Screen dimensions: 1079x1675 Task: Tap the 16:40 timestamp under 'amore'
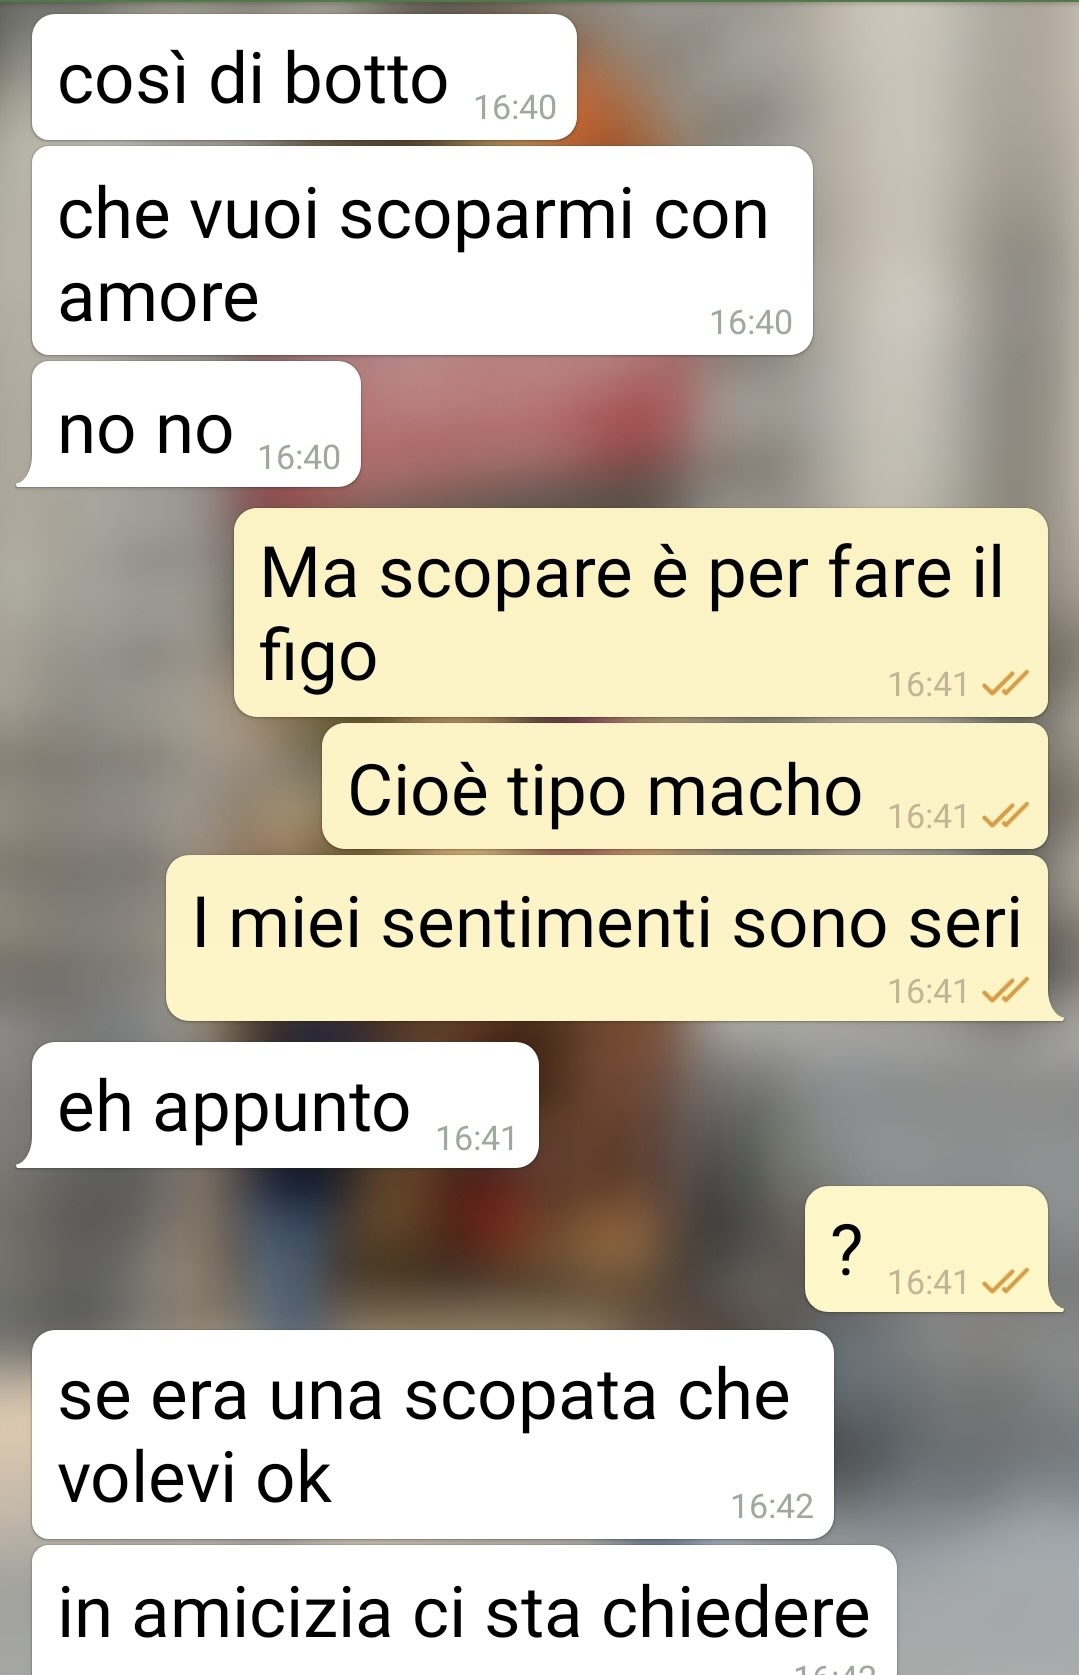click(751, 322)
